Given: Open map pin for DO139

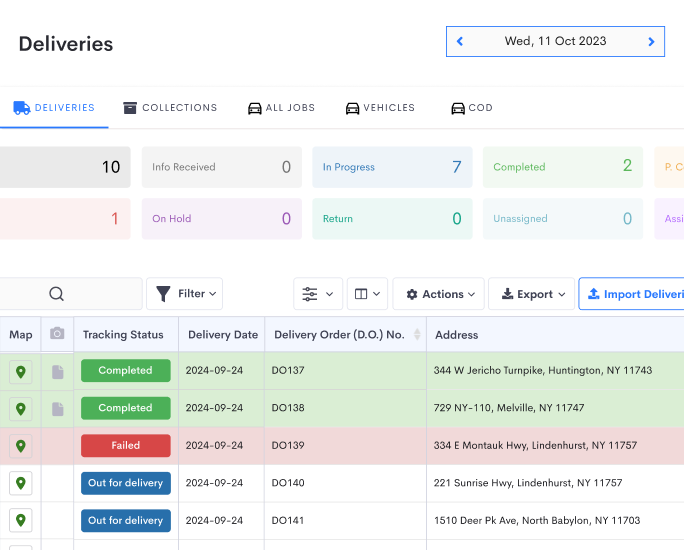Looking at the screenshot, I should coord(21,446).
